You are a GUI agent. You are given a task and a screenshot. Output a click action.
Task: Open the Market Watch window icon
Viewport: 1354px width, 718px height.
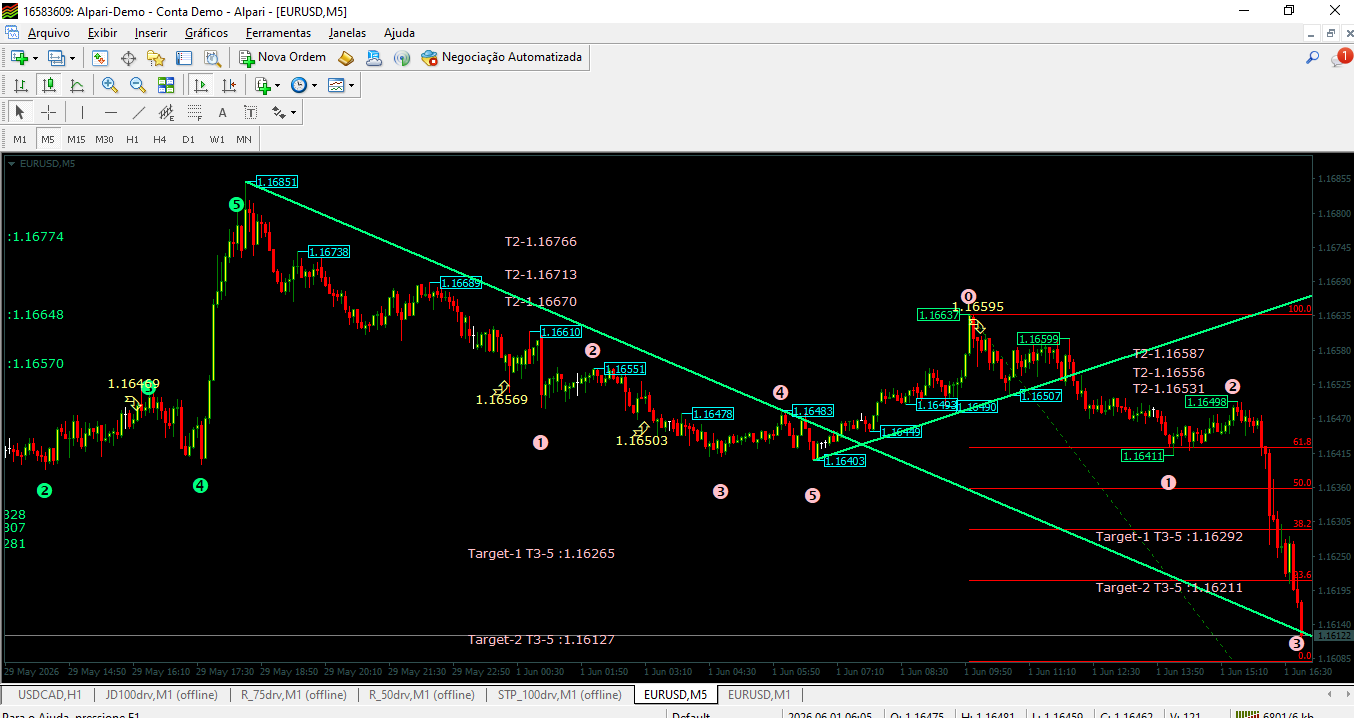(100, 58)
